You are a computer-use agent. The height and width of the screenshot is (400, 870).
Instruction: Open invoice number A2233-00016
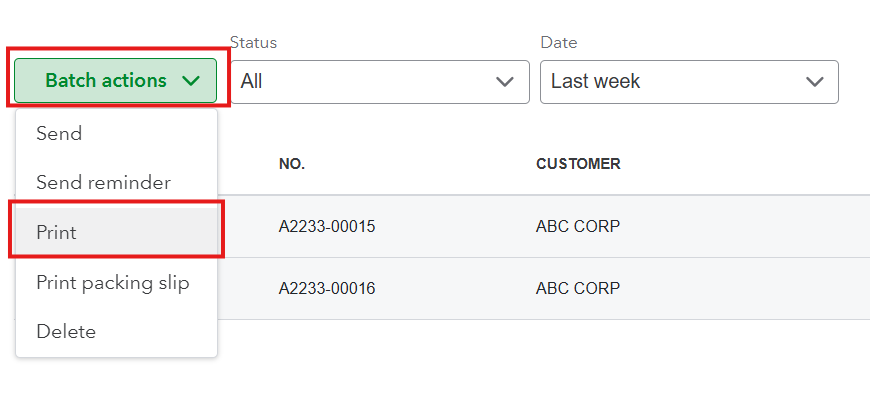coord(326,289)
